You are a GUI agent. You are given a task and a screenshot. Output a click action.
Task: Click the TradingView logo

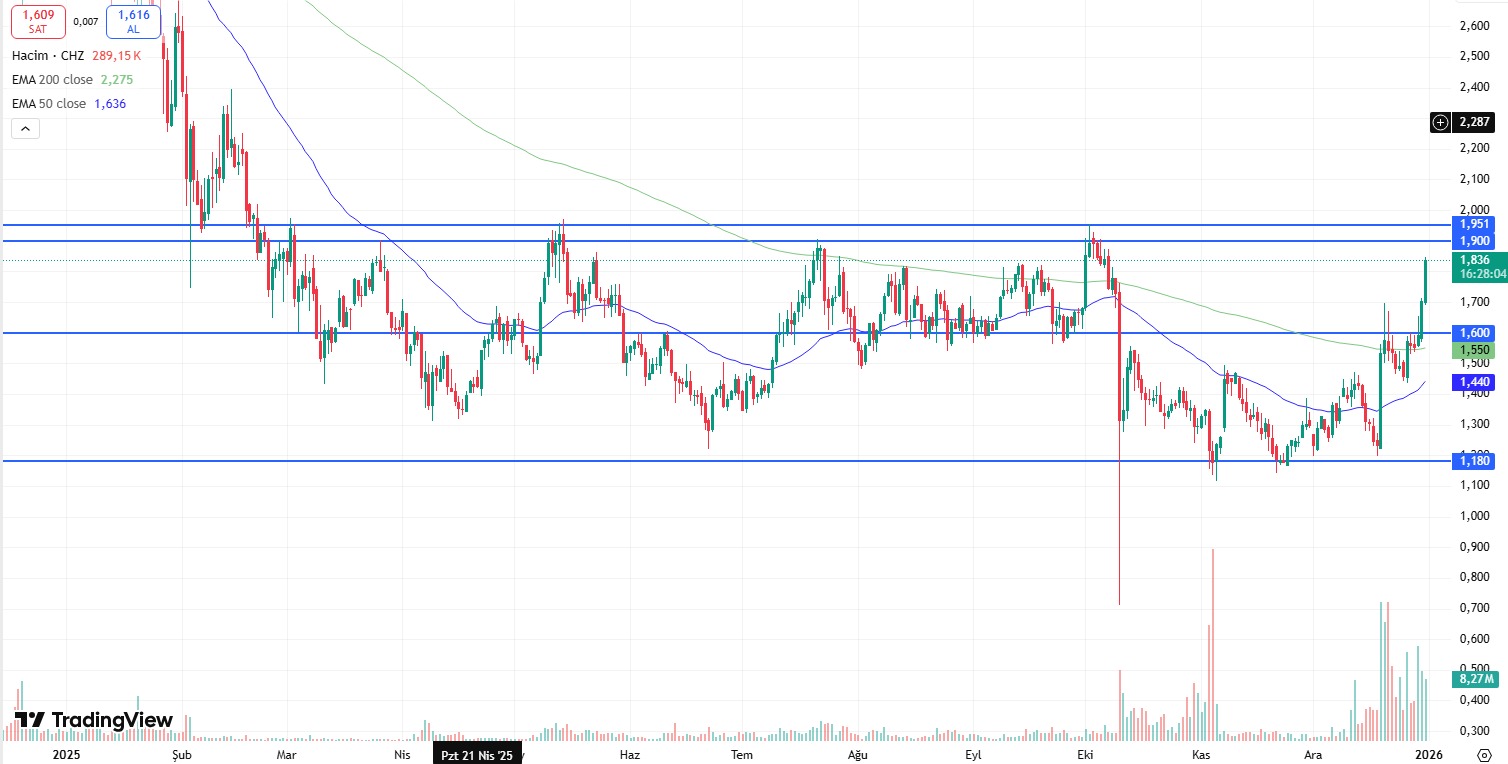[94, 720]
